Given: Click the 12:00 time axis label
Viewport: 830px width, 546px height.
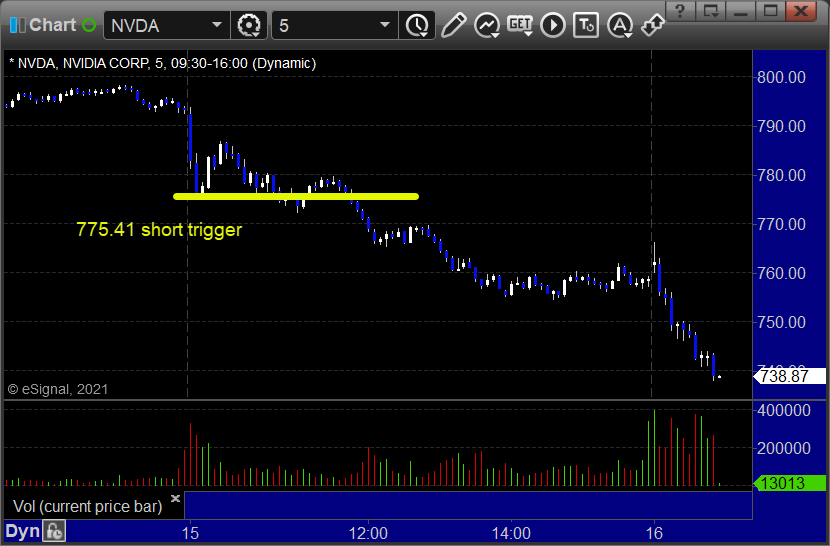Looking at the screenshot, I should [368, 533].
